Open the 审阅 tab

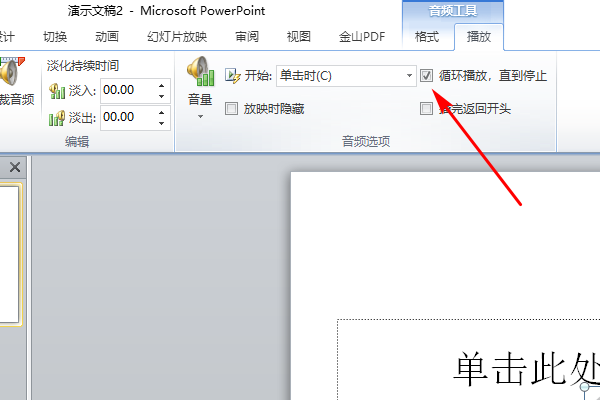[247, 37]
